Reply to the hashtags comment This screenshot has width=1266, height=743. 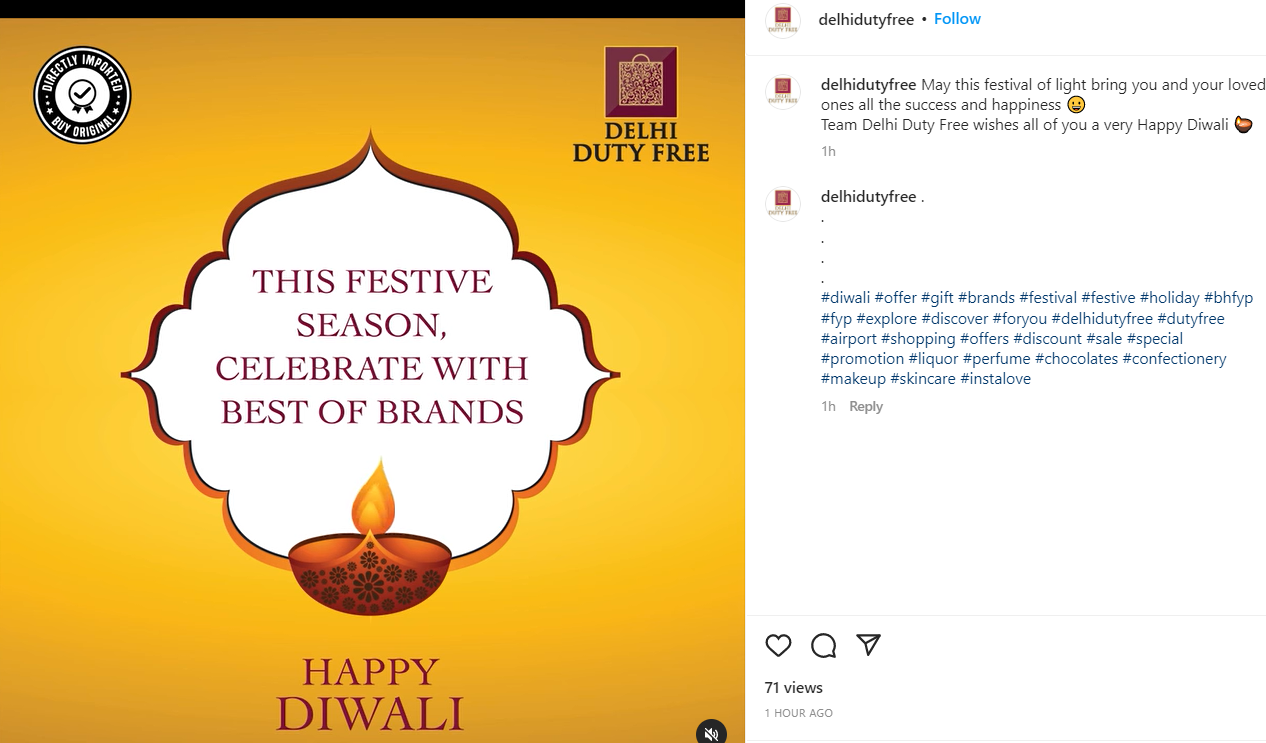click(x=866, y=406)
